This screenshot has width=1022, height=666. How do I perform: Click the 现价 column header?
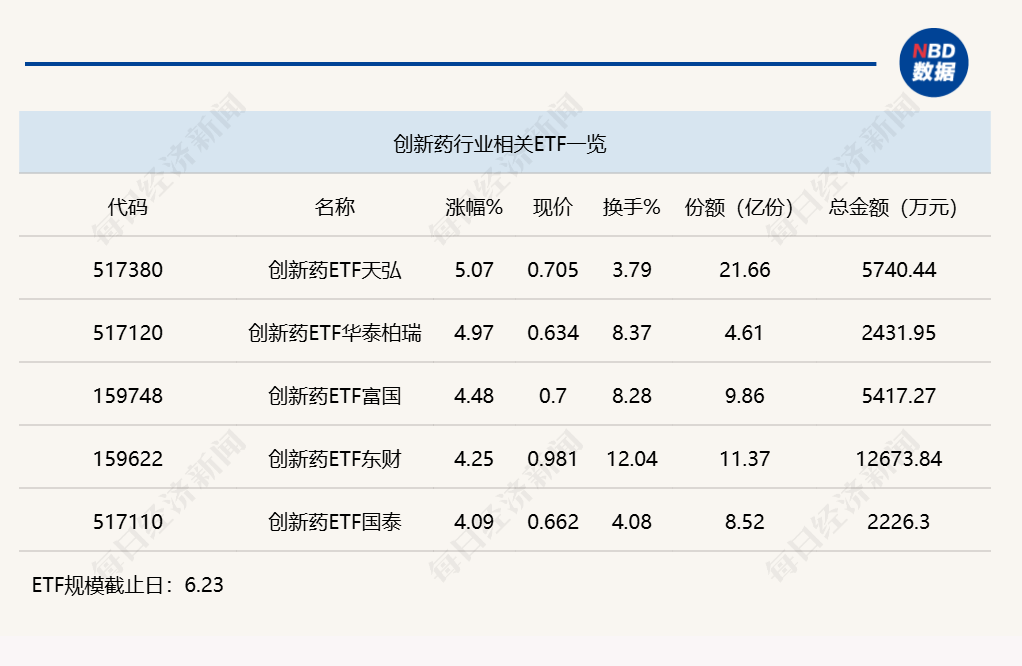click(x=553, y=207)
